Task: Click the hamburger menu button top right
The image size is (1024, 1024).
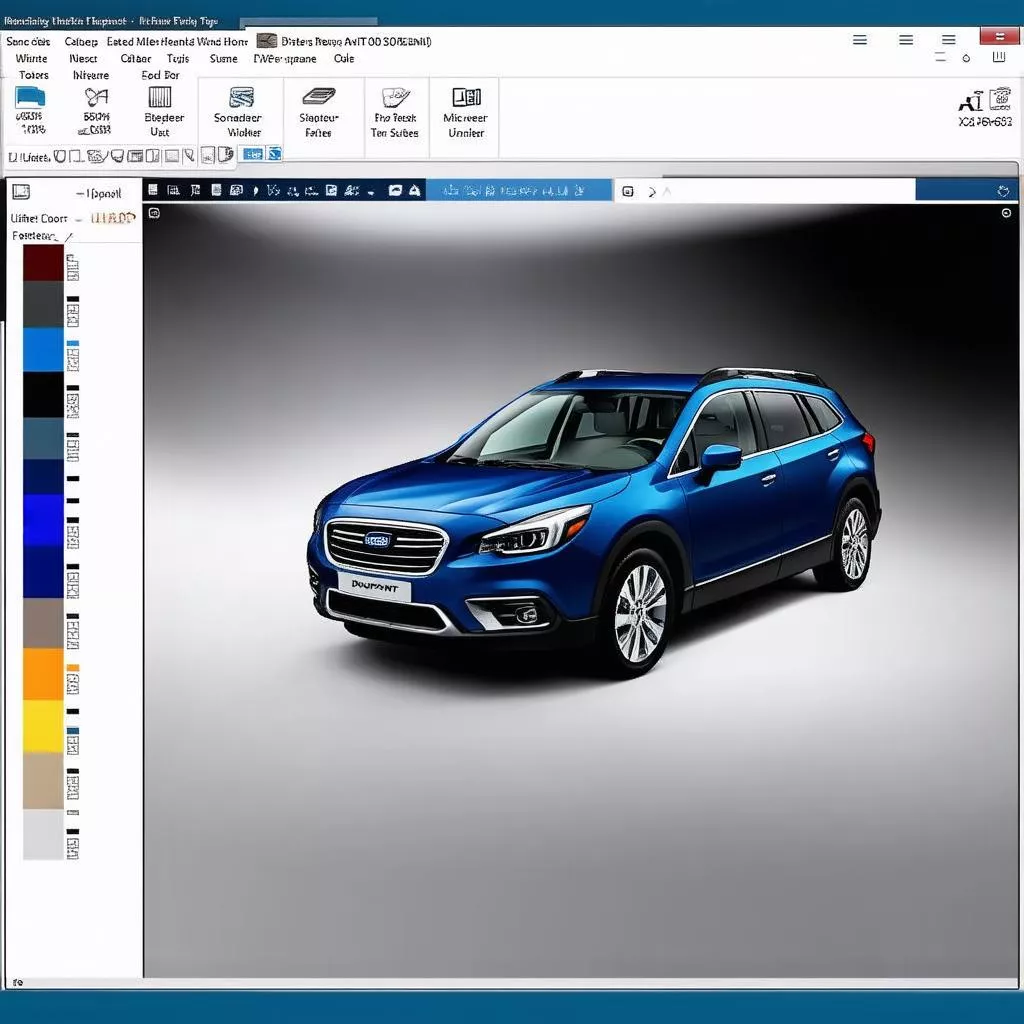Action: 860,40
